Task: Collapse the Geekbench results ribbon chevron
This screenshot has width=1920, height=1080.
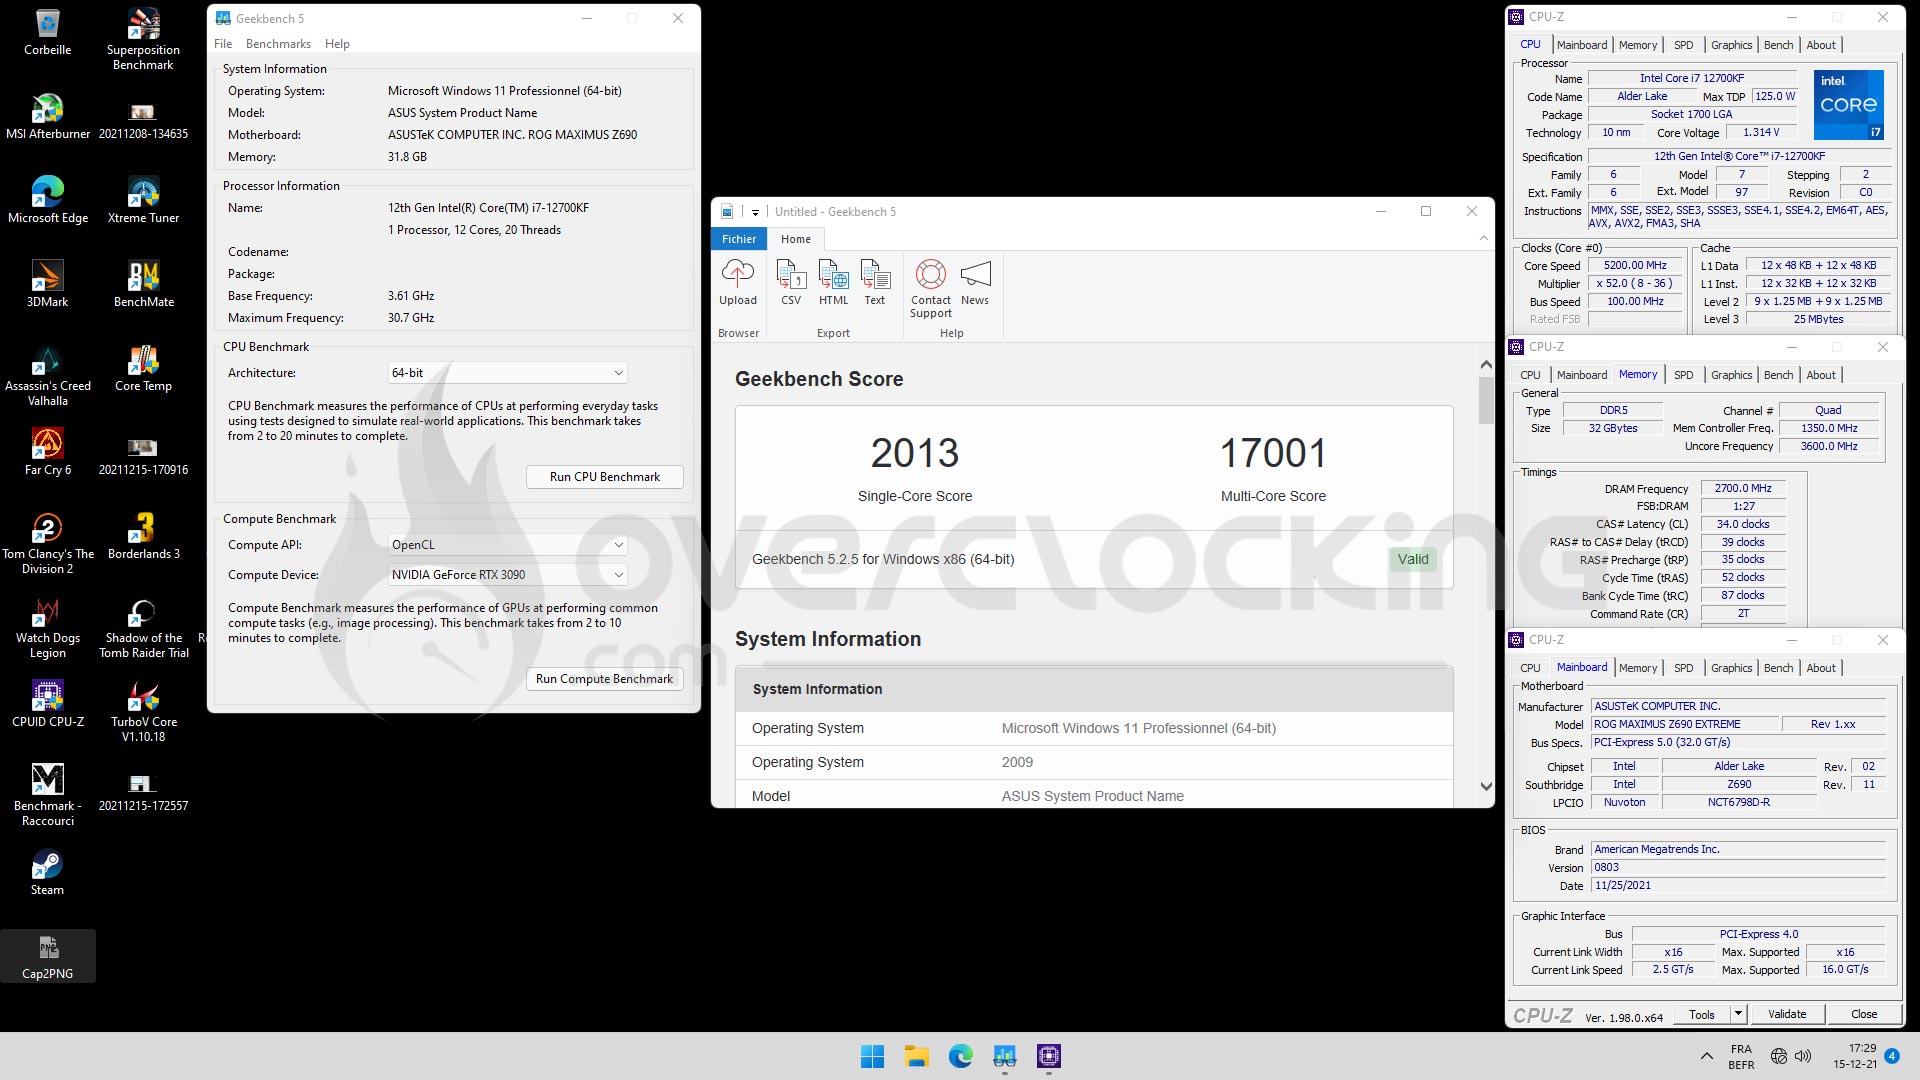Action: point(1484,239)
